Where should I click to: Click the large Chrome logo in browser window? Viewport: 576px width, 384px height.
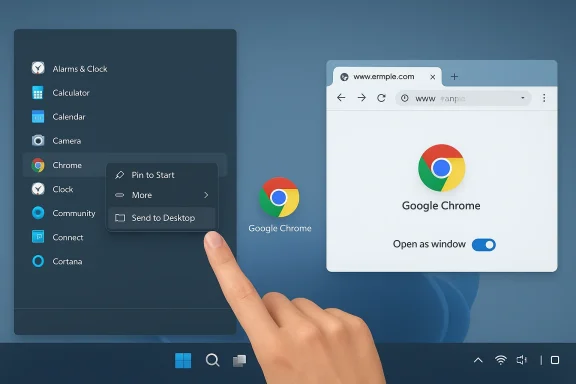pyautogui.click(x=441, y=168)
